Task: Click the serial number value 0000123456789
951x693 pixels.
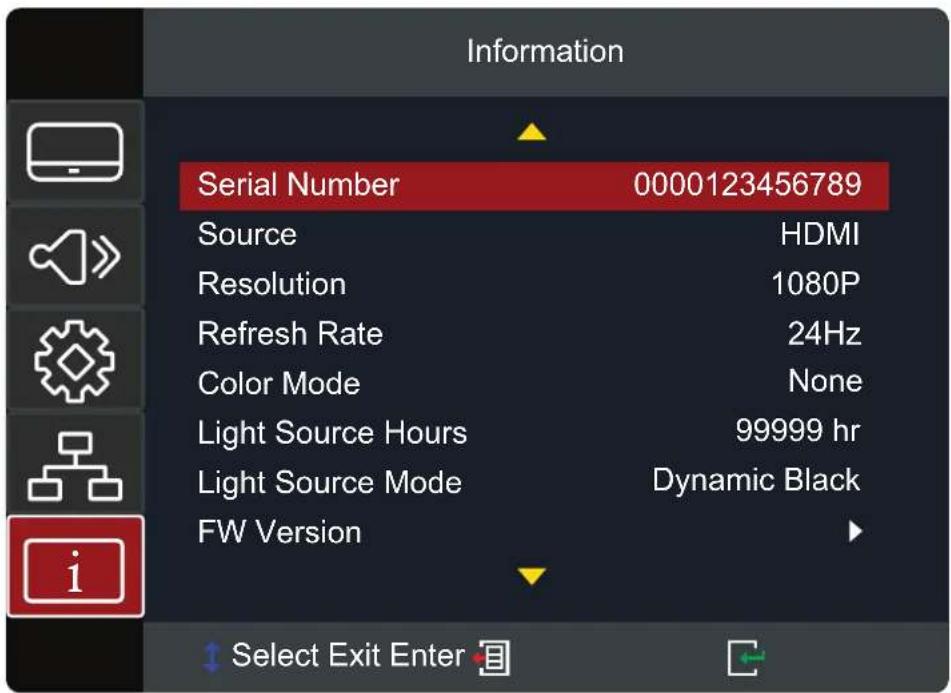Action: click(747, 184)
